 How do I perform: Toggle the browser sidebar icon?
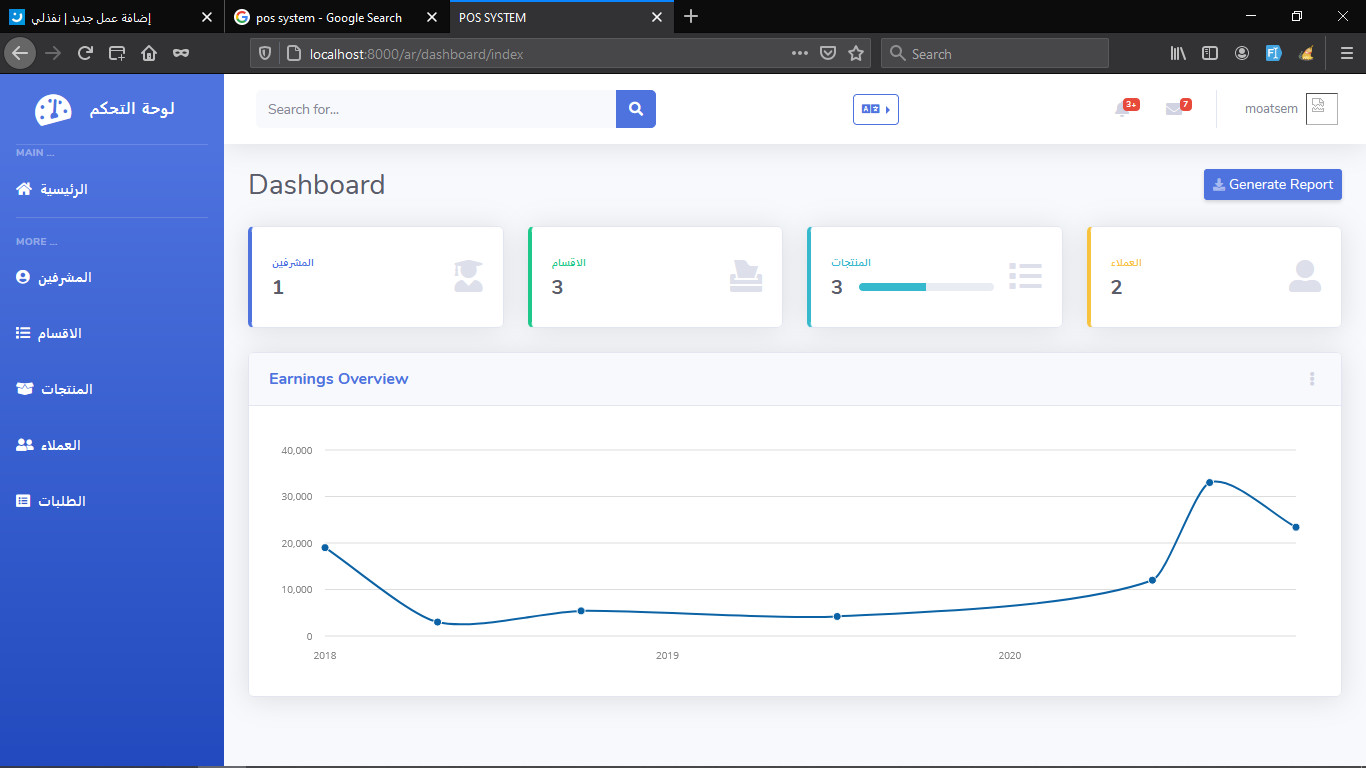pos(1210,53)
